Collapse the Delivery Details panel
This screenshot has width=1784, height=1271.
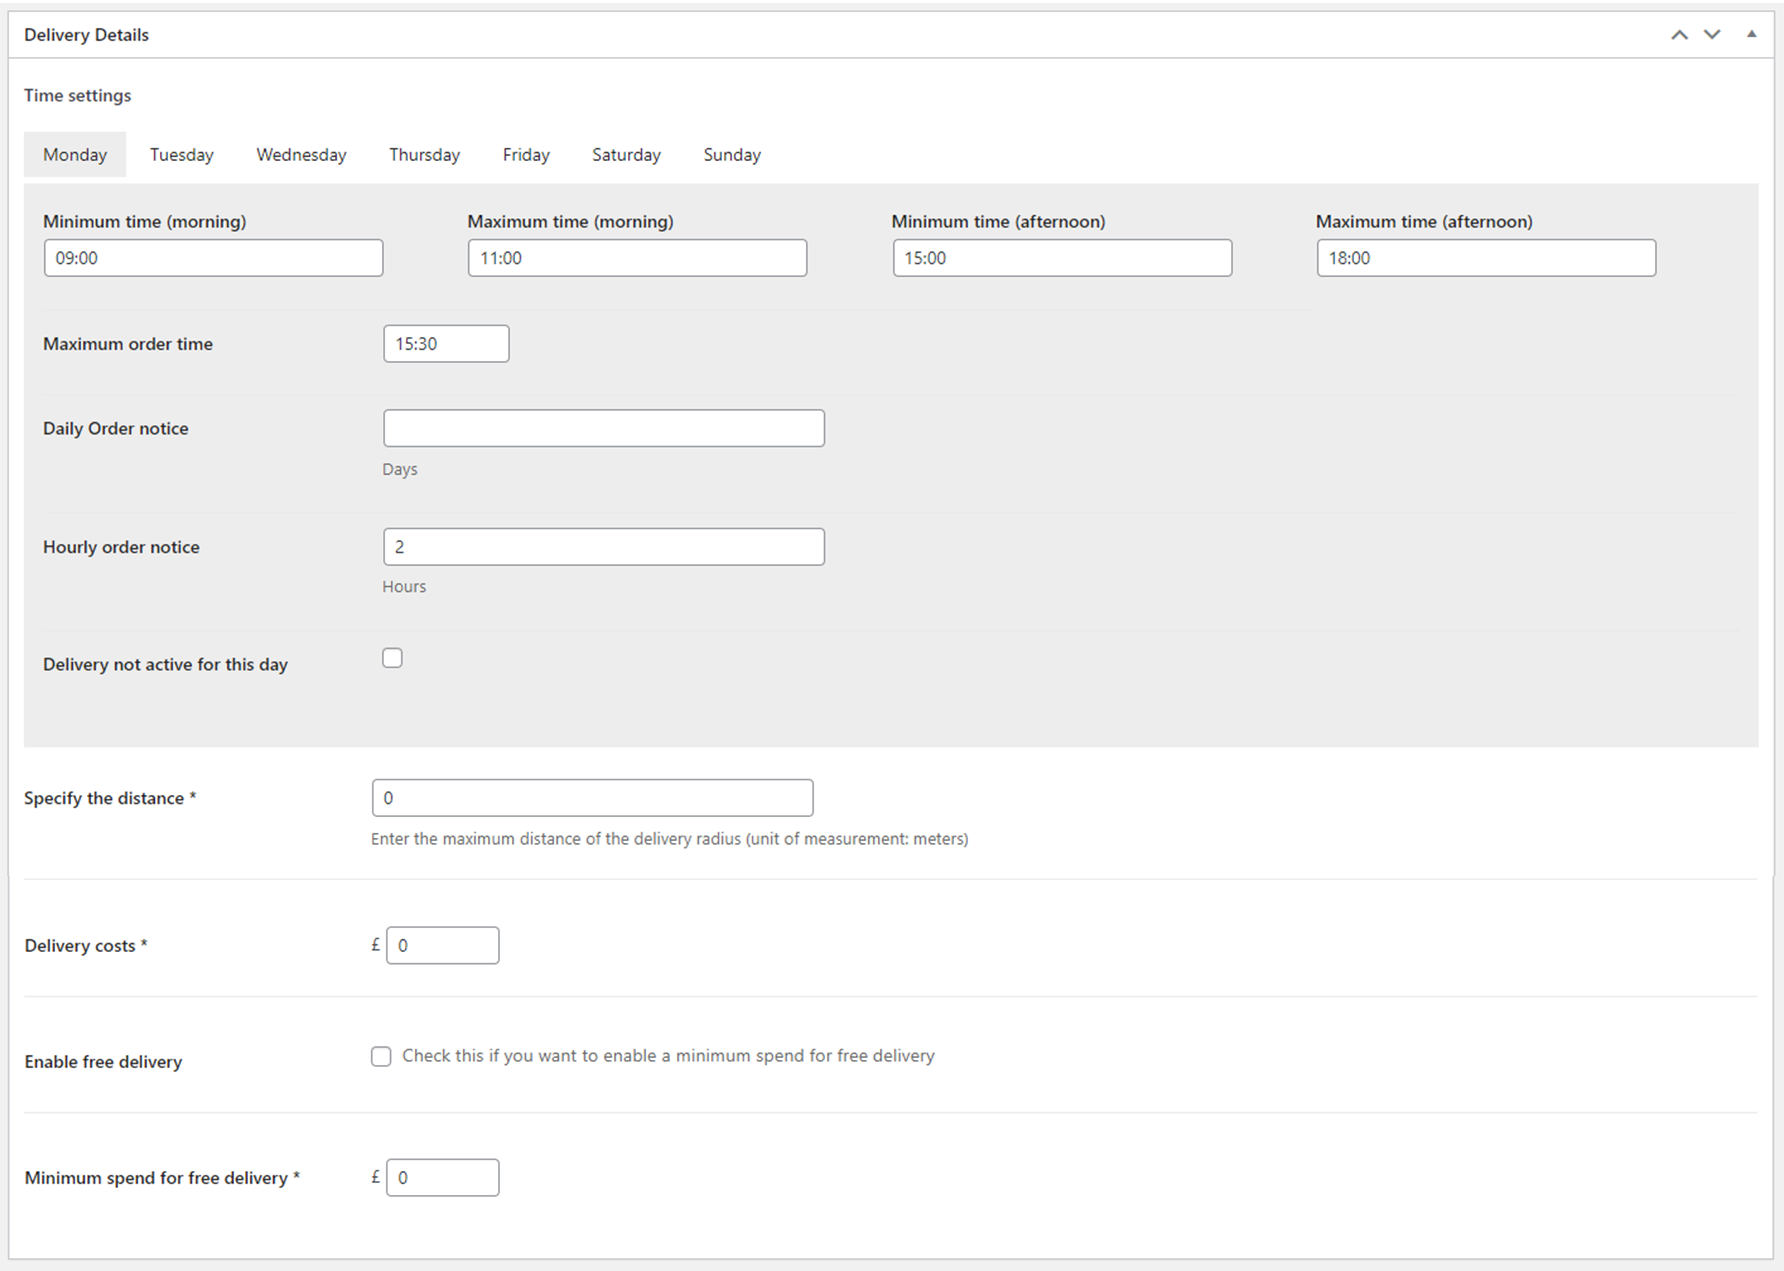pyautogui.click(x=1751, y=35)
